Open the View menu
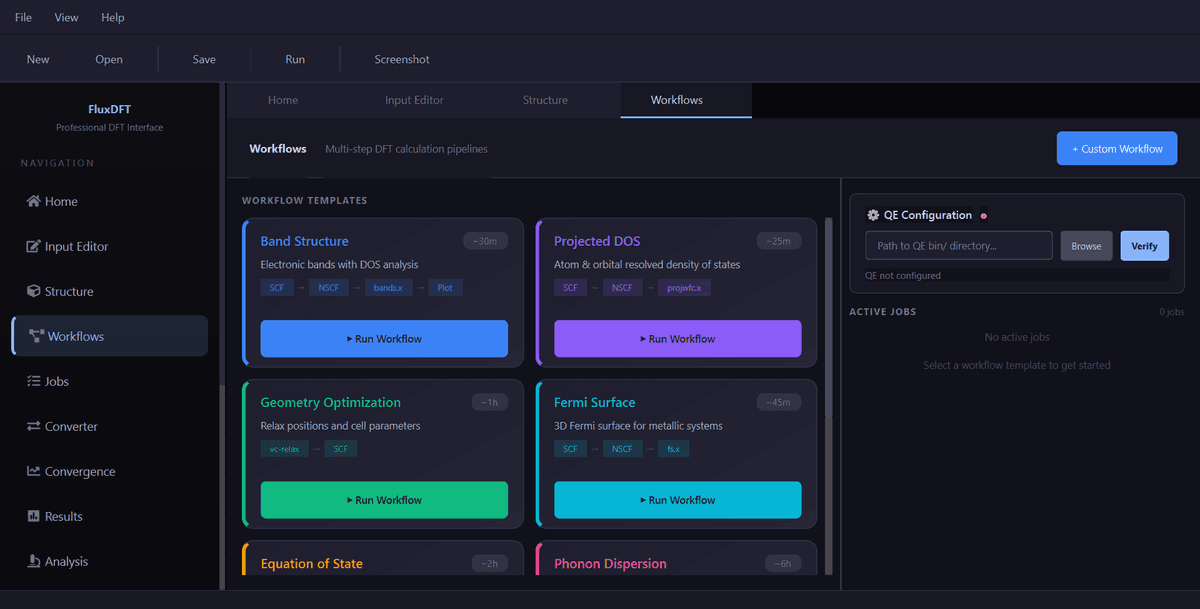This screenshot has height=609, width=1200. [x=66, y=17]
